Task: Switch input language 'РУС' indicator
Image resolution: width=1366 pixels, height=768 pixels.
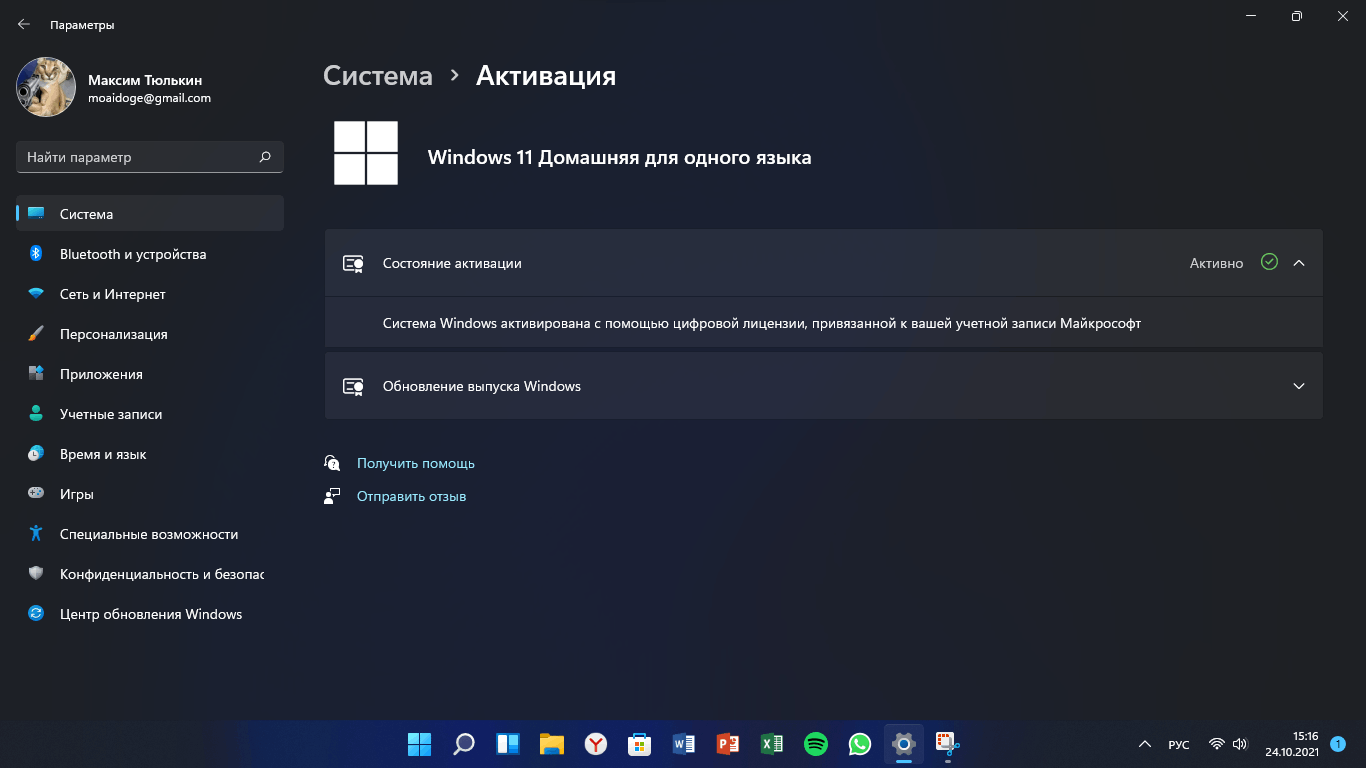Action: tap(1179, 745)
